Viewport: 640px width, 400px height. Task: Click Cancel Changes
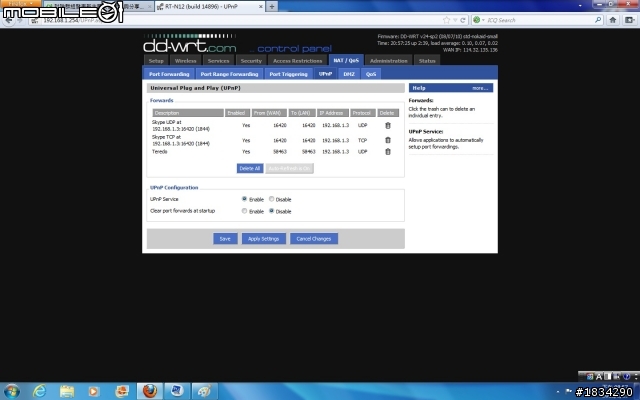(314, 239)
